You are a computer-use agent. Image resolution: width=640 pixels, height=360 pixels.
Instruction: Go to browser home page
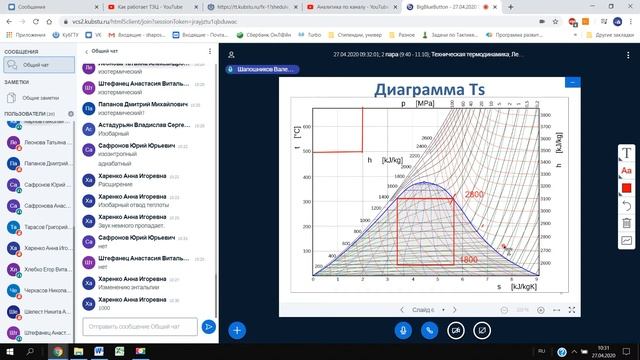49,22
